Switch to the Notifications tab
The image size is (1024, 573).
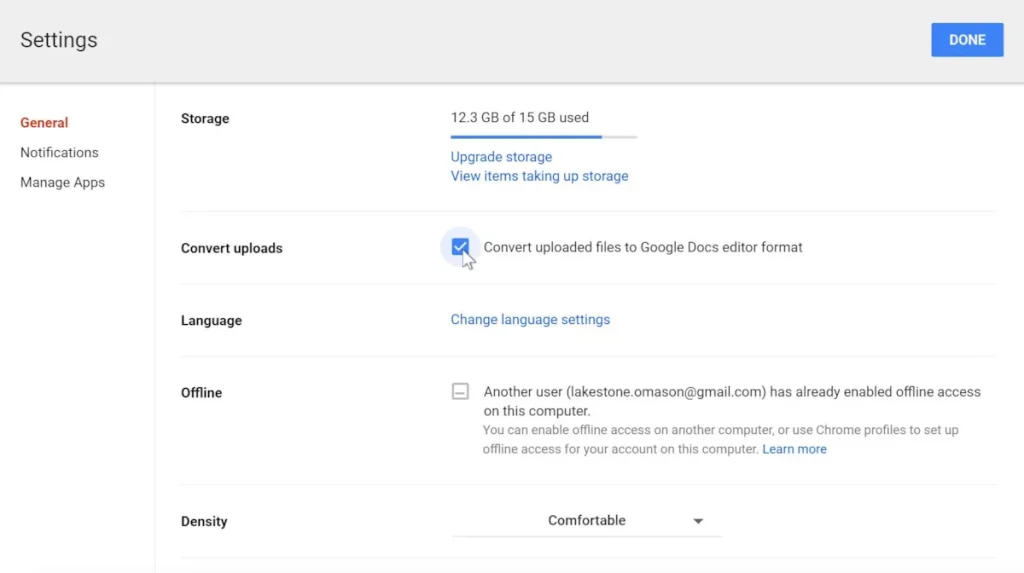59,152
